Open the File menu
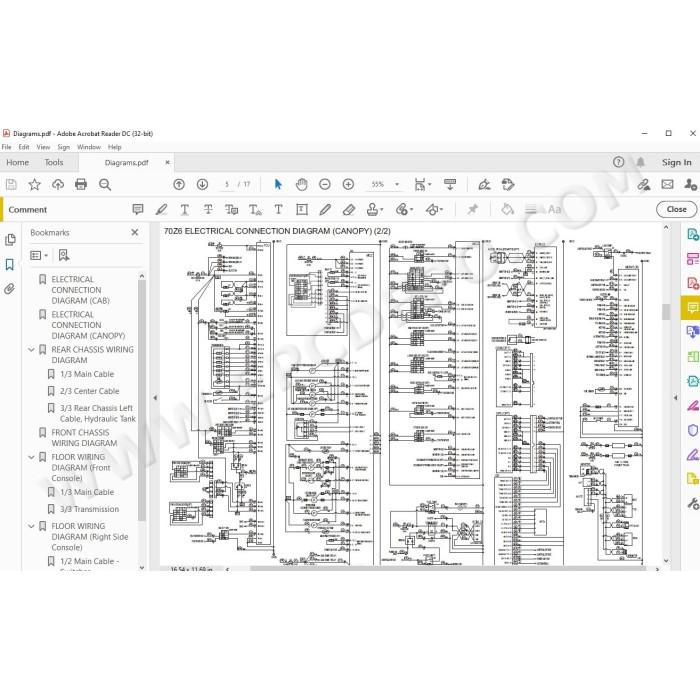The width and height of the screenshot is (700, 700). click(7, 147)
